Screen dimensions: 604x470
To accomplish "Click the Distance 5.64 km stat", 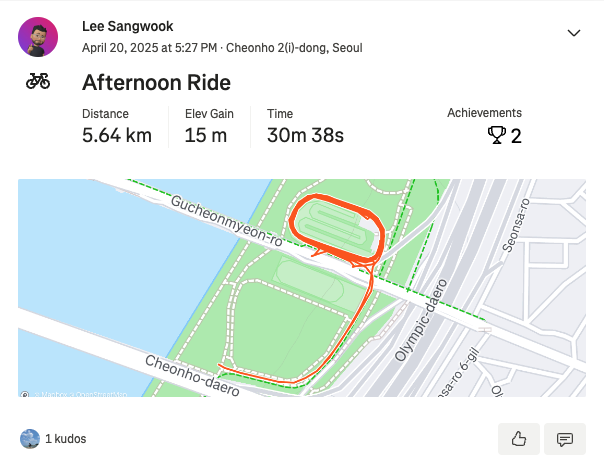I will 117,126.
